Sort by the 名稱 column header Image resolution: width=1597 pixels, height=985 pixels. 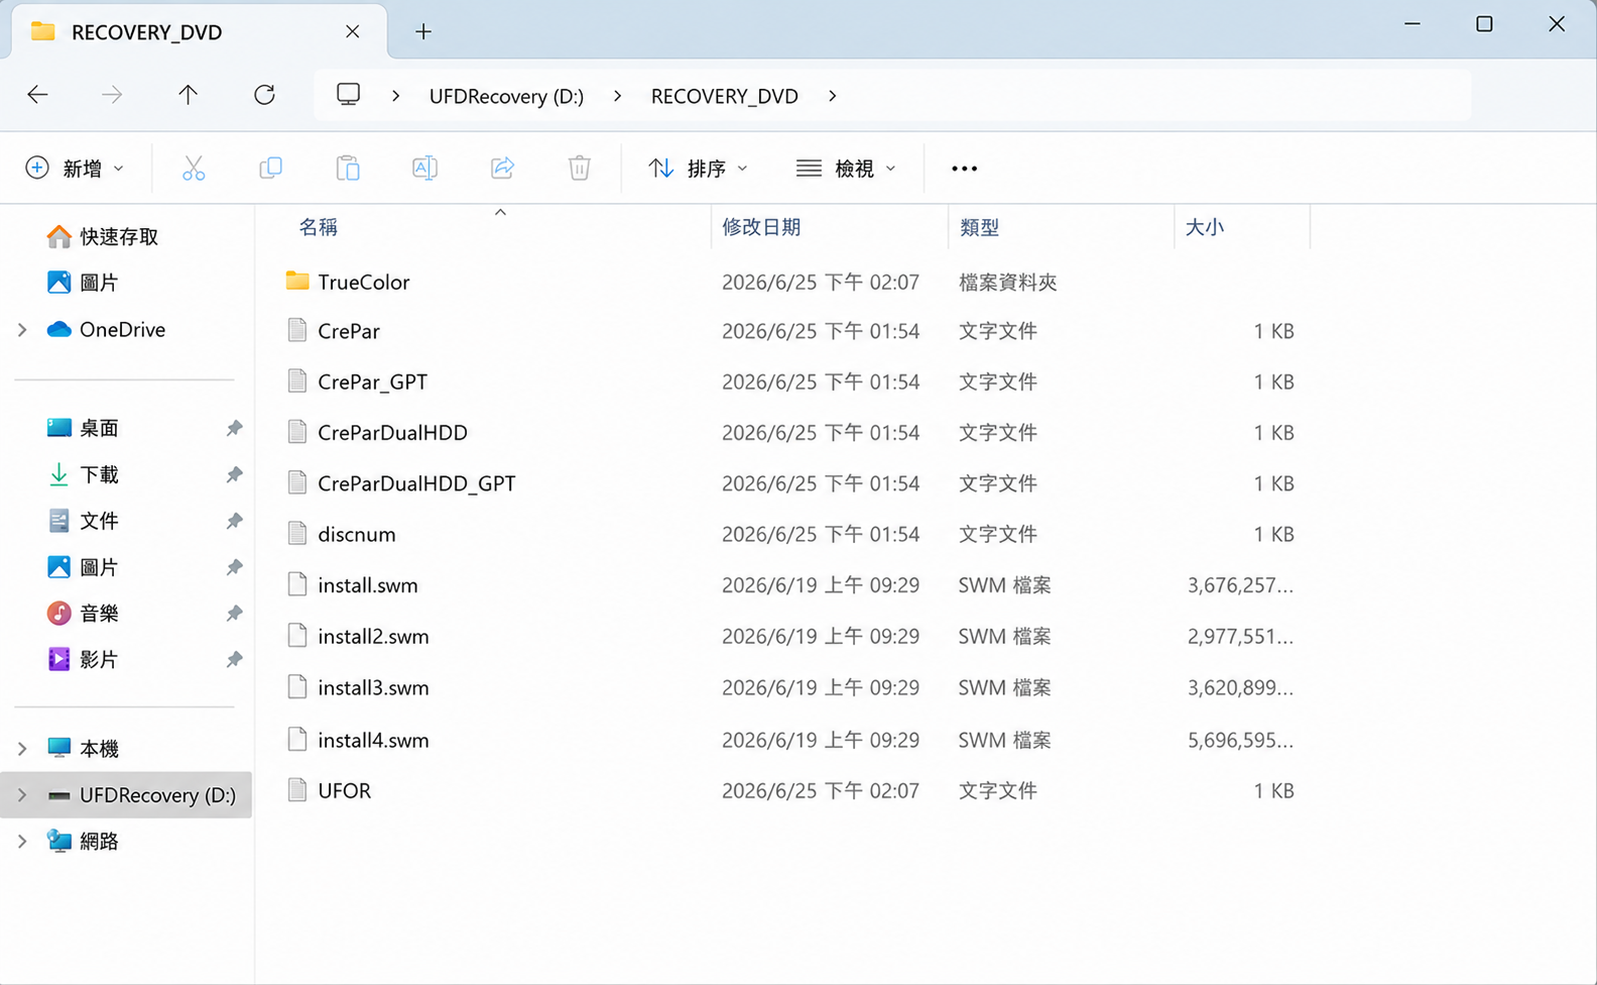coord(318,227)
